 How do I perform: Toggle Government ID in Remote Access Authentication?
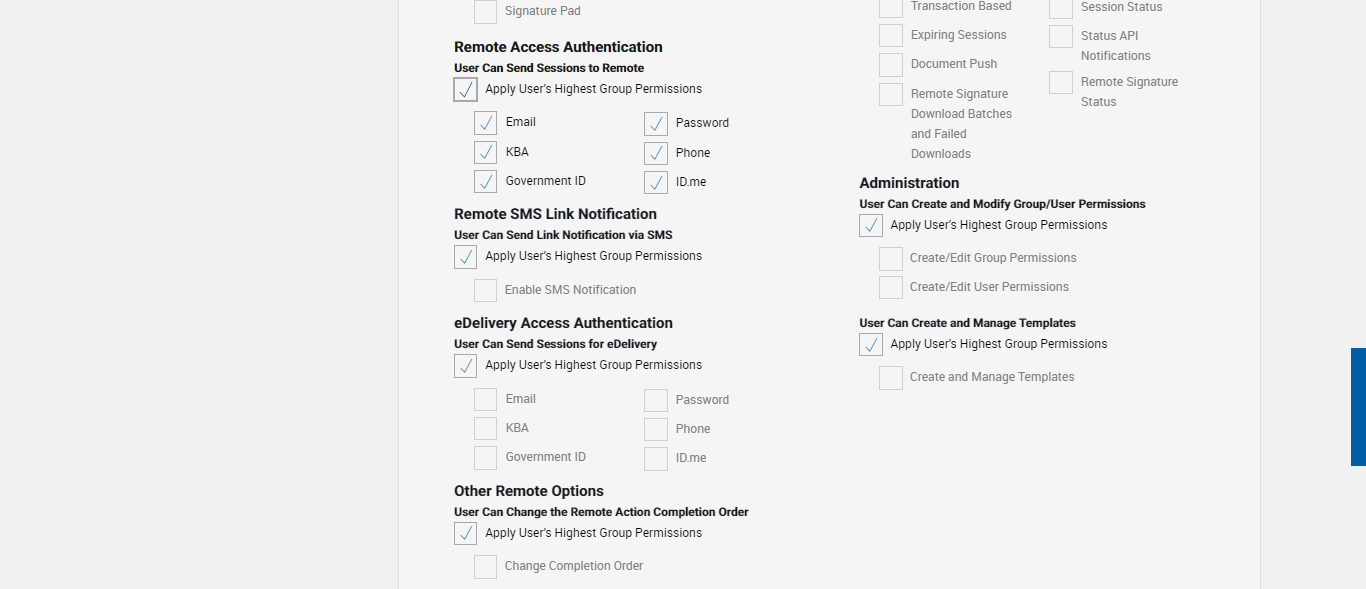click(486, 182)
